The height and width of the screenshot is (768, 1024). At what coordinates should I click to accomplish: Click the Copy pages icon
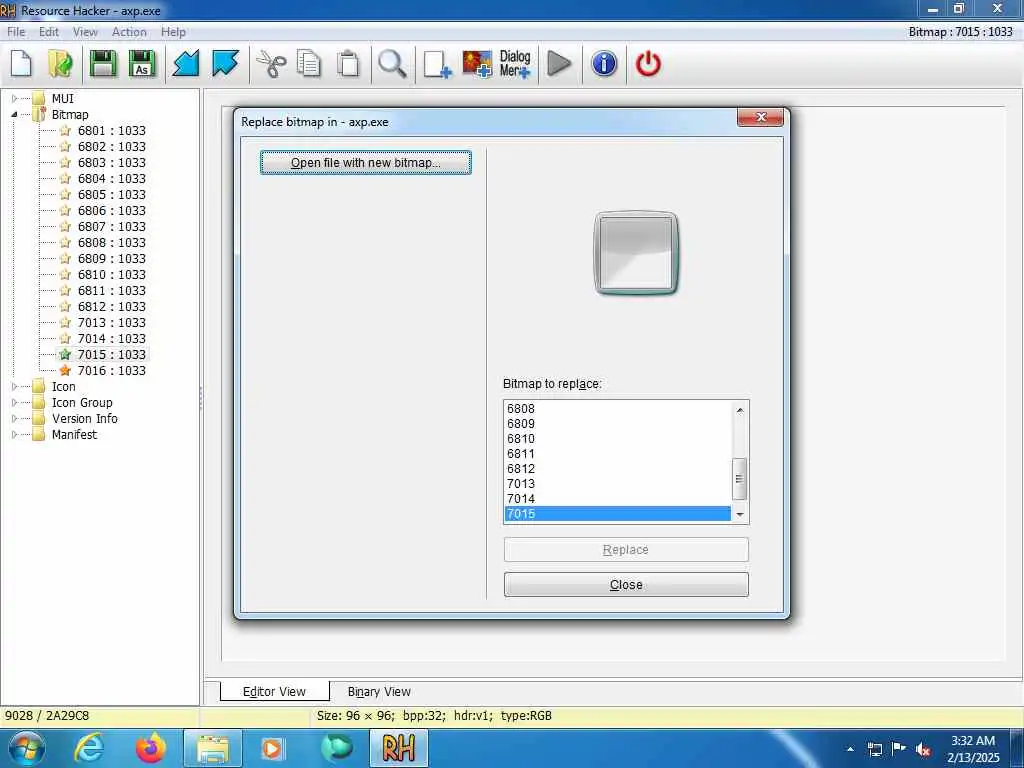coord(309,64)
